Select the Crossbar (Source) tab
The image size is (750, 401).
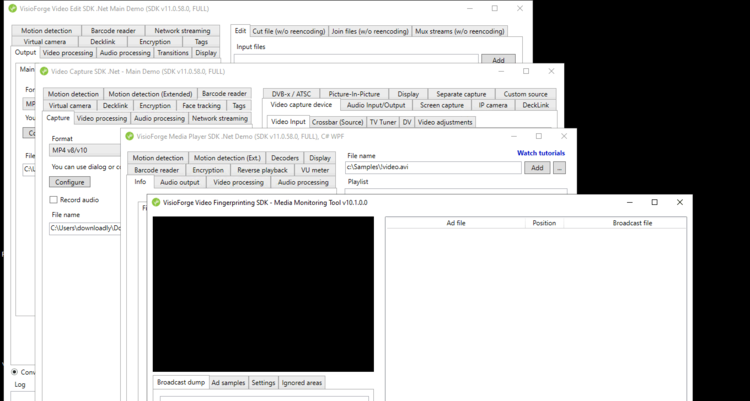point(337,122)
